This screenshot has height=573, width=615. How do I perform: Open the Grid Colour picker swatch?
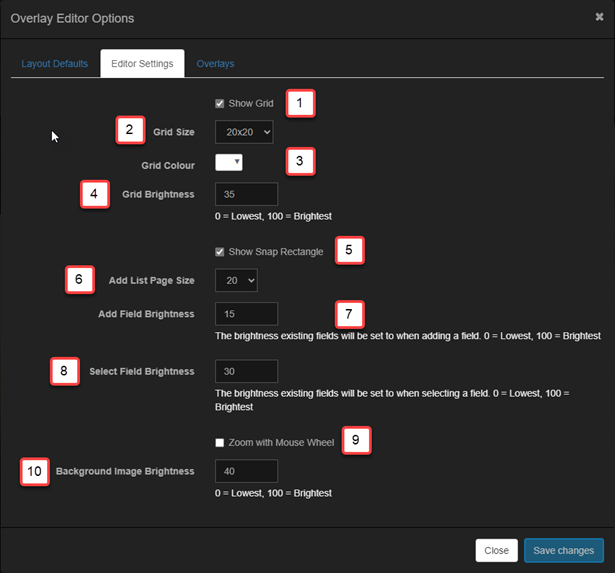click(x=229, y=163)
